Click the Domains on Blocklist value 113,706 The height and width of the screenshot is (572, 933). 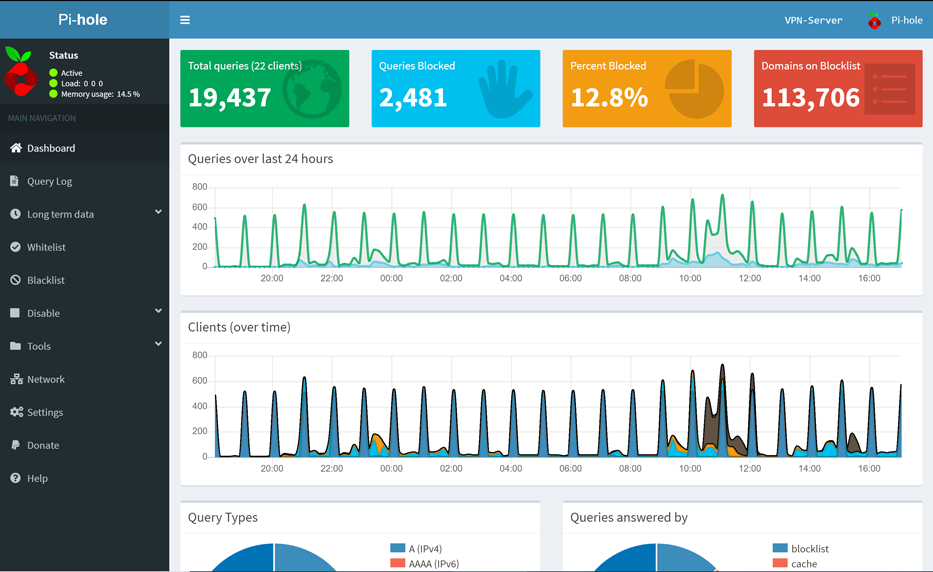coord(810,98)
